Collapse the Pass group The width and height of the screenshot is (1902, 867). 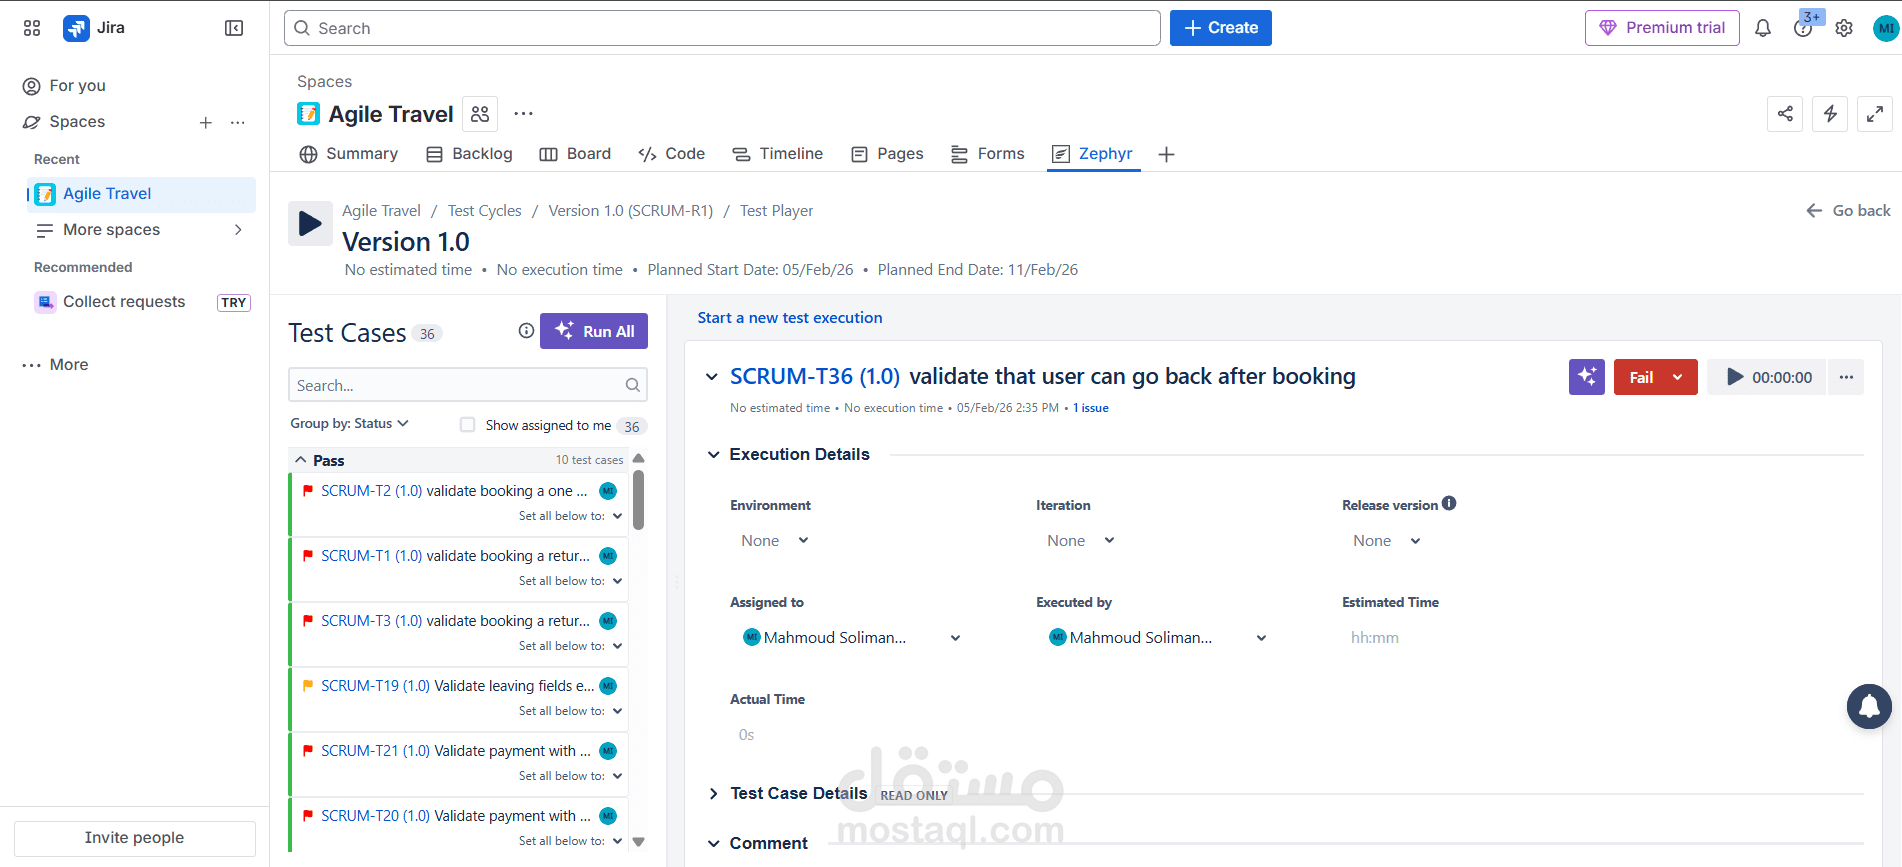(x=301, y=460)
